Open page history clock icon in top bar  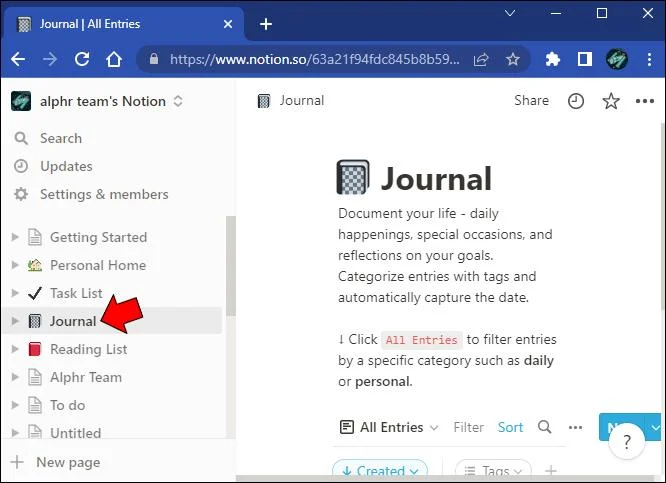(576, 101)
